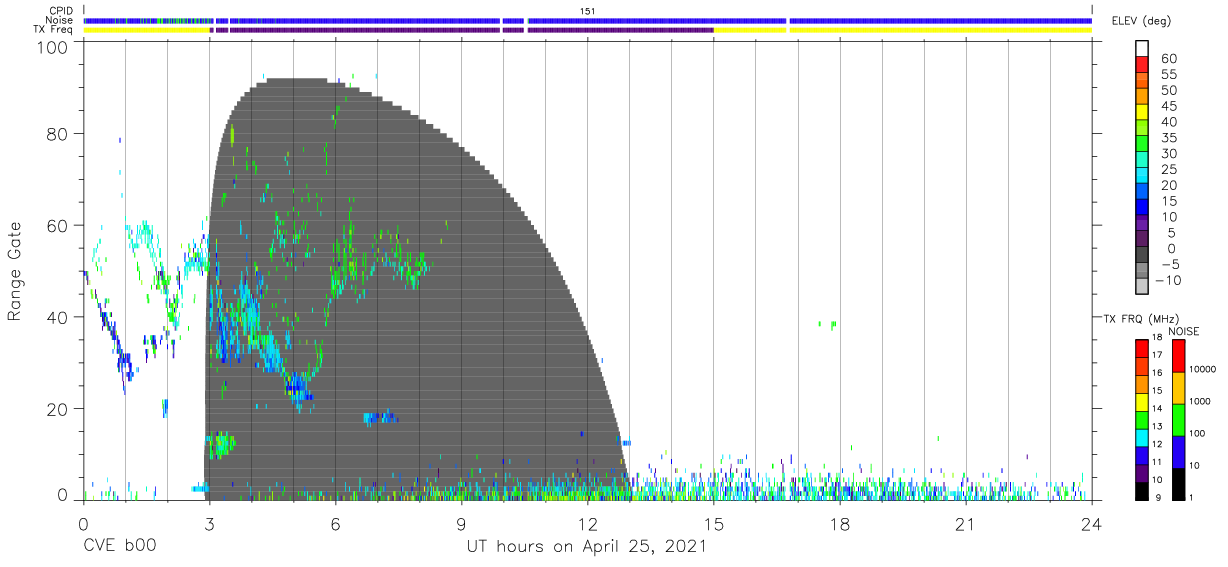Click the 55 label on elevation colorbar

(x=1167, y=76)
